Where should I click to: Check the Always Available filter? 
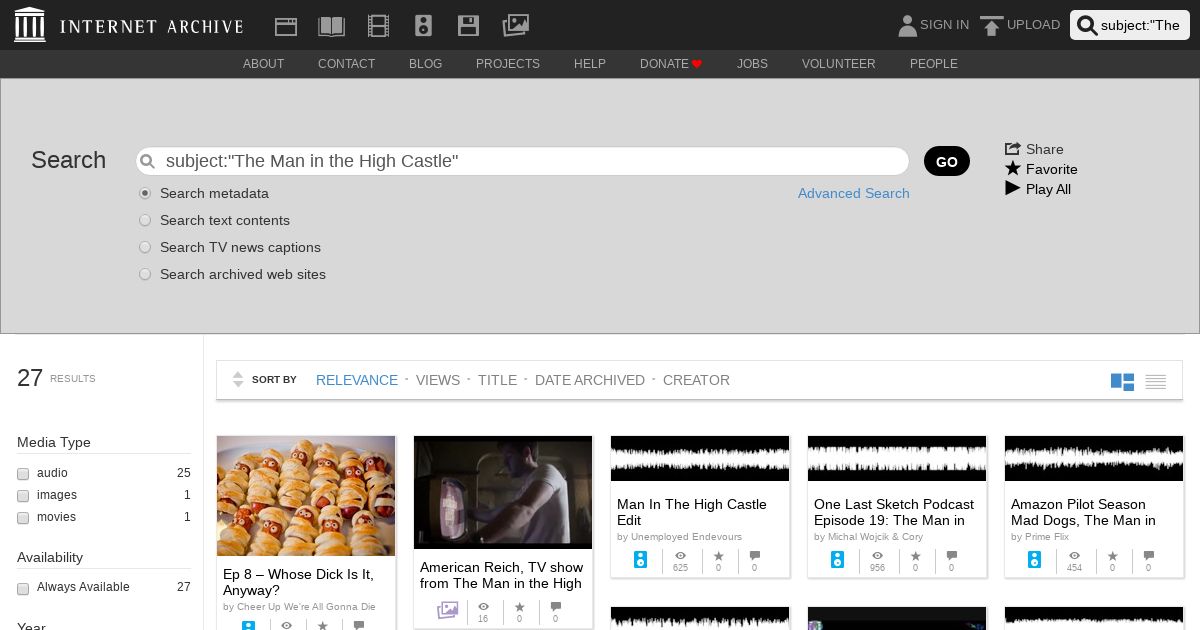(23, 588)
